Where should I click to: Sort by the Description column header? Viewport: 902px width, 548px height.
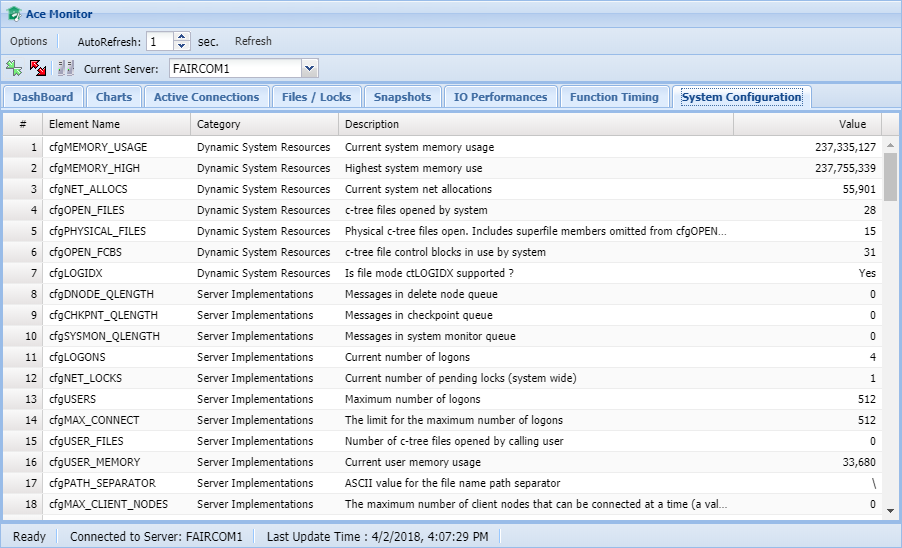click(536, 124)
